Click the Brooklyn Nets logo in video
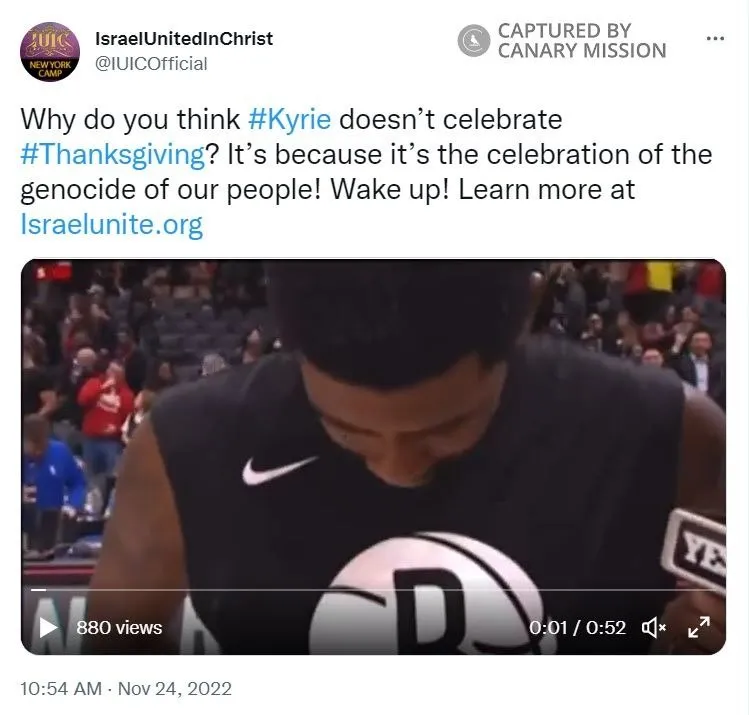The width and height of the screenshot is (749, 715). pos(430,593)
